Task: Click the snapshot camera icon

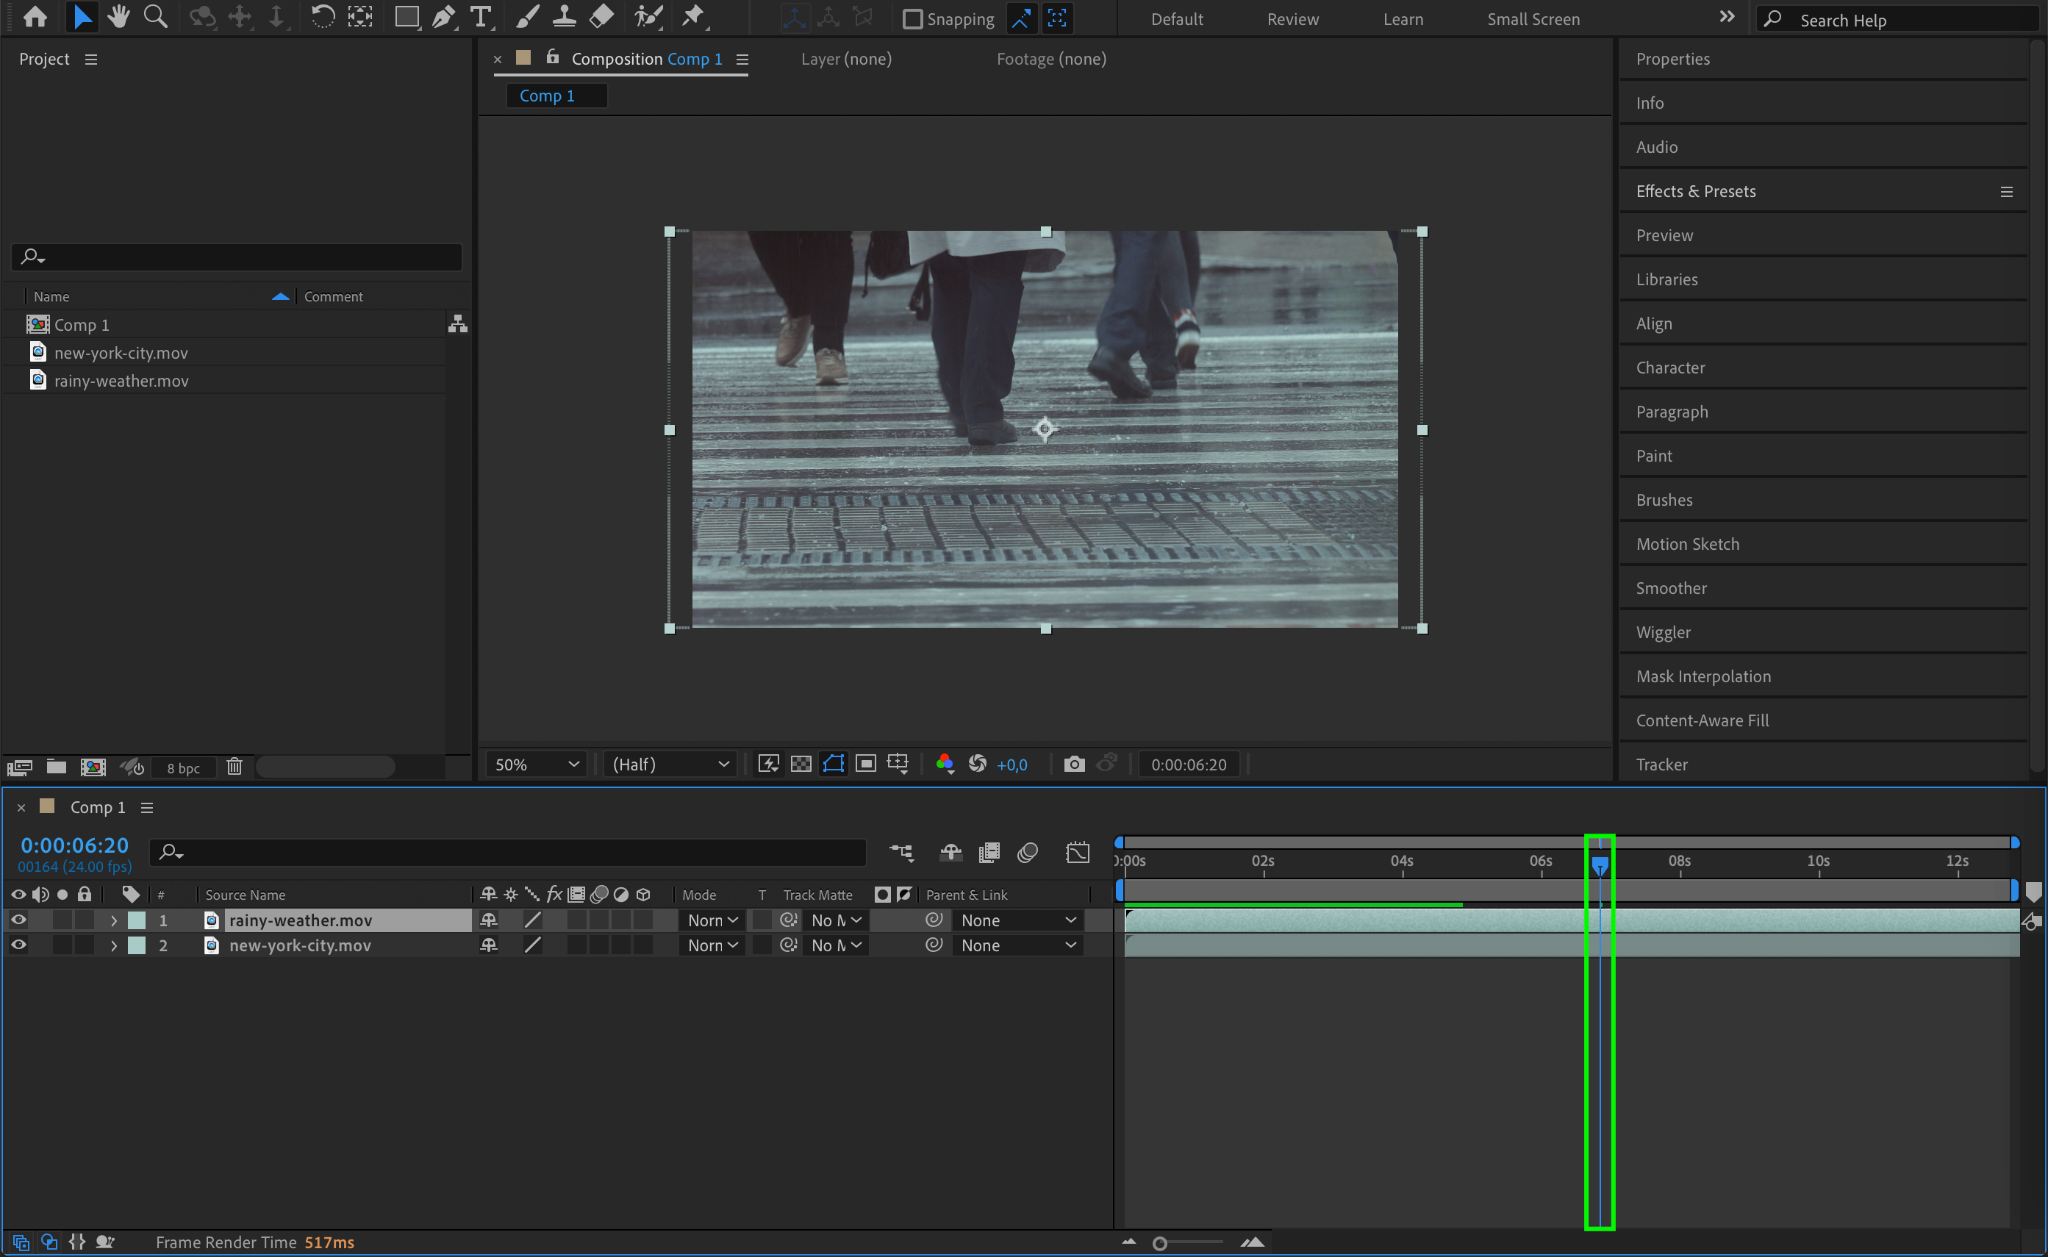Action: (1074, 764)
